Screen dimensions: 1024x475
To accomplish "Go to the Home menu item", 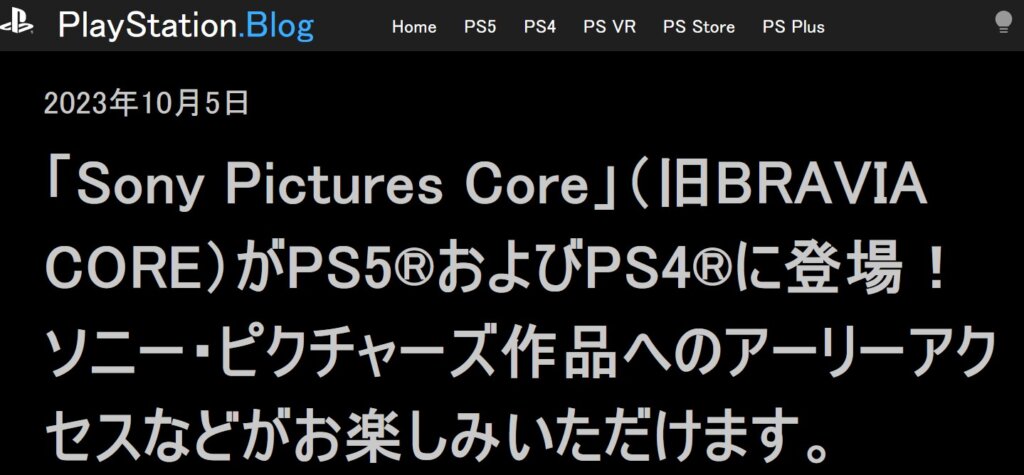I will click(x=414, y=27).
